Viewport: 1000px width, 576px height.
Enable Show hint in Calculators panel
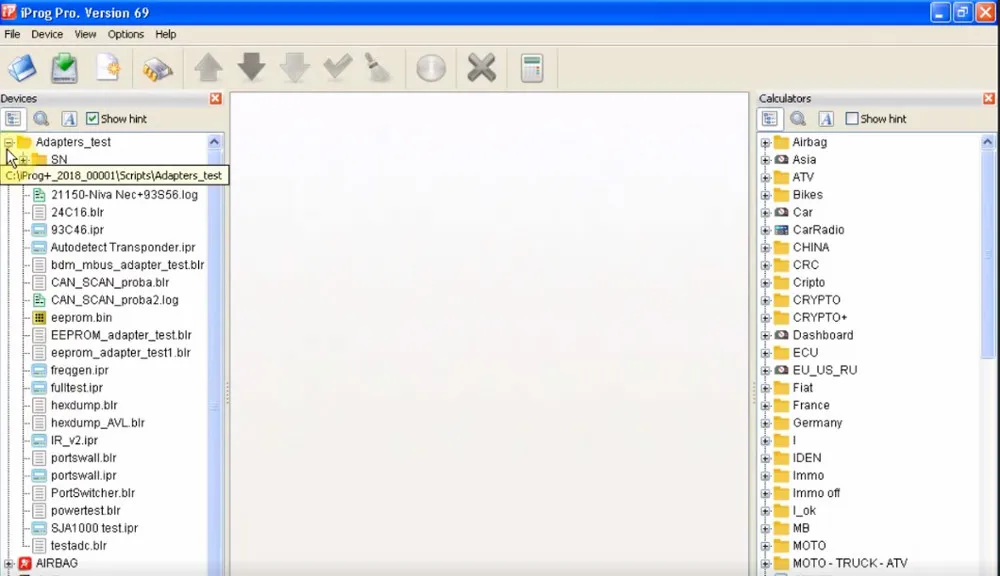point(852,119)
